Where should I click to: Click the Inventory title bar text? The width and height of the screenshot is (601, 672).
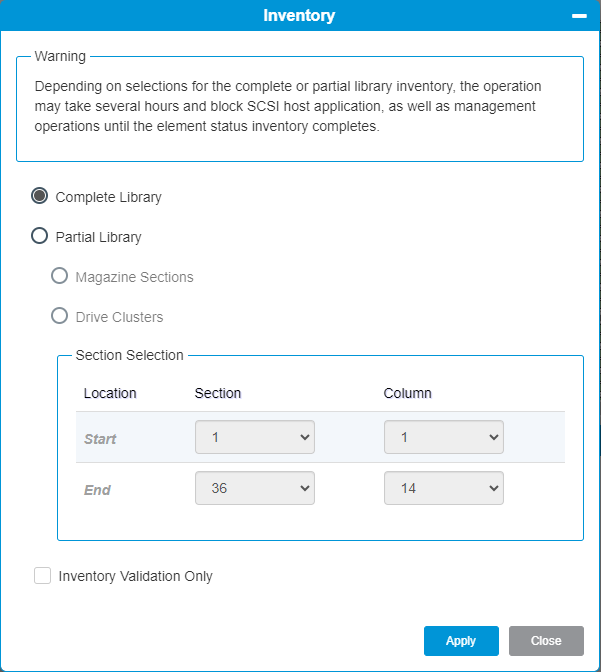click(299, 16)
